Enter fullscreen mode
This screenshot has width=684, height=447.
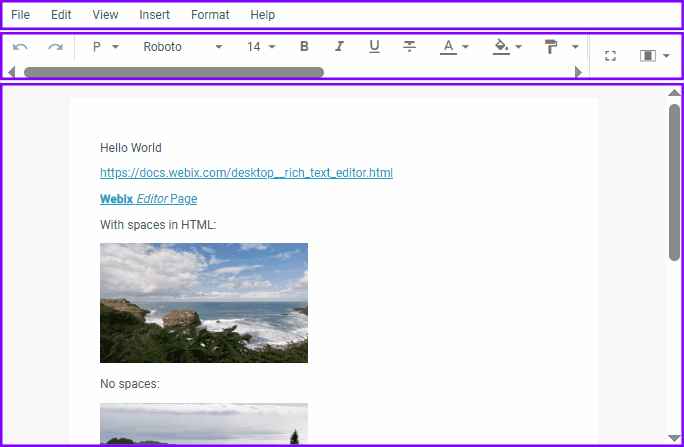[x=610, y=56]
